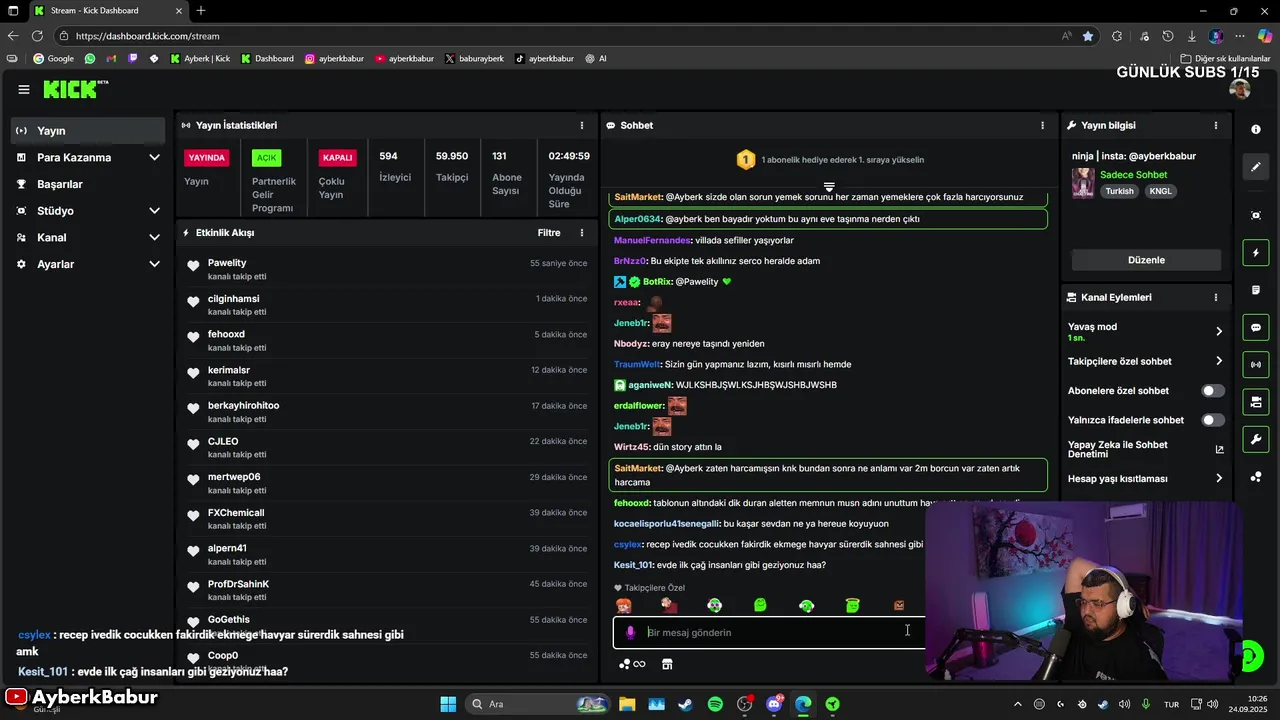Open the Dashboard bookmark
1280x720 pixels.
coord(267,59)
